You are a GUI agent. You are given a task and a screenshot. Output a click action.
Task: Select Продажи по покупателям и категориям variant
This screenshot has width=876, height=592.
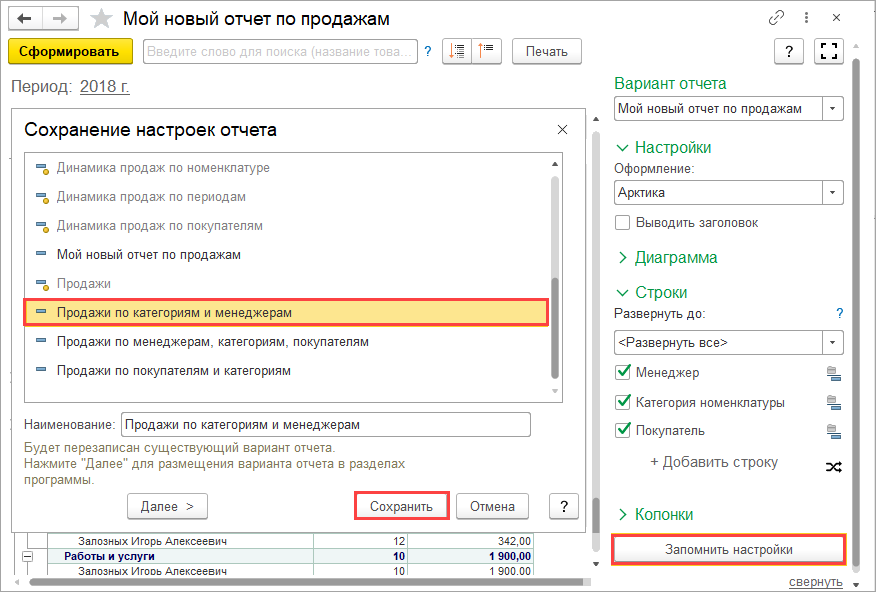173,370
